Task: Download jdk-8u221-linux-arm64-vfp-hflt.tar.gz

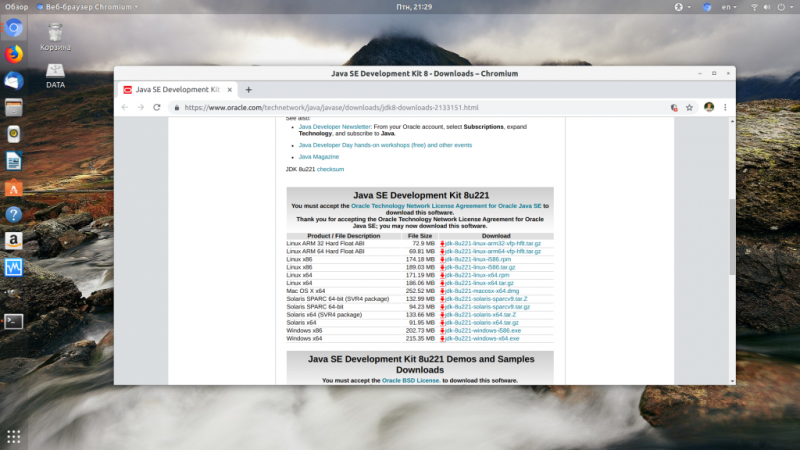Action: tap(492, 252)
